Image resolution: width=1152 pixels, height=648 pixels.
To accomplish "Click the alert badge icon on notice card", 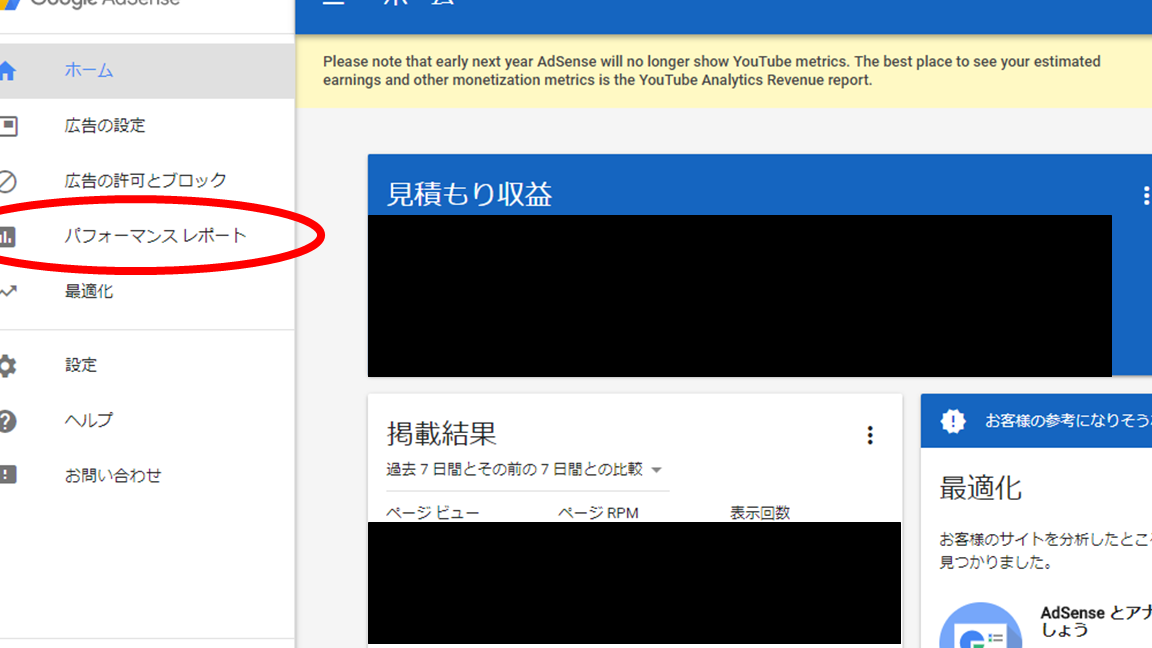I will [953, 421].
